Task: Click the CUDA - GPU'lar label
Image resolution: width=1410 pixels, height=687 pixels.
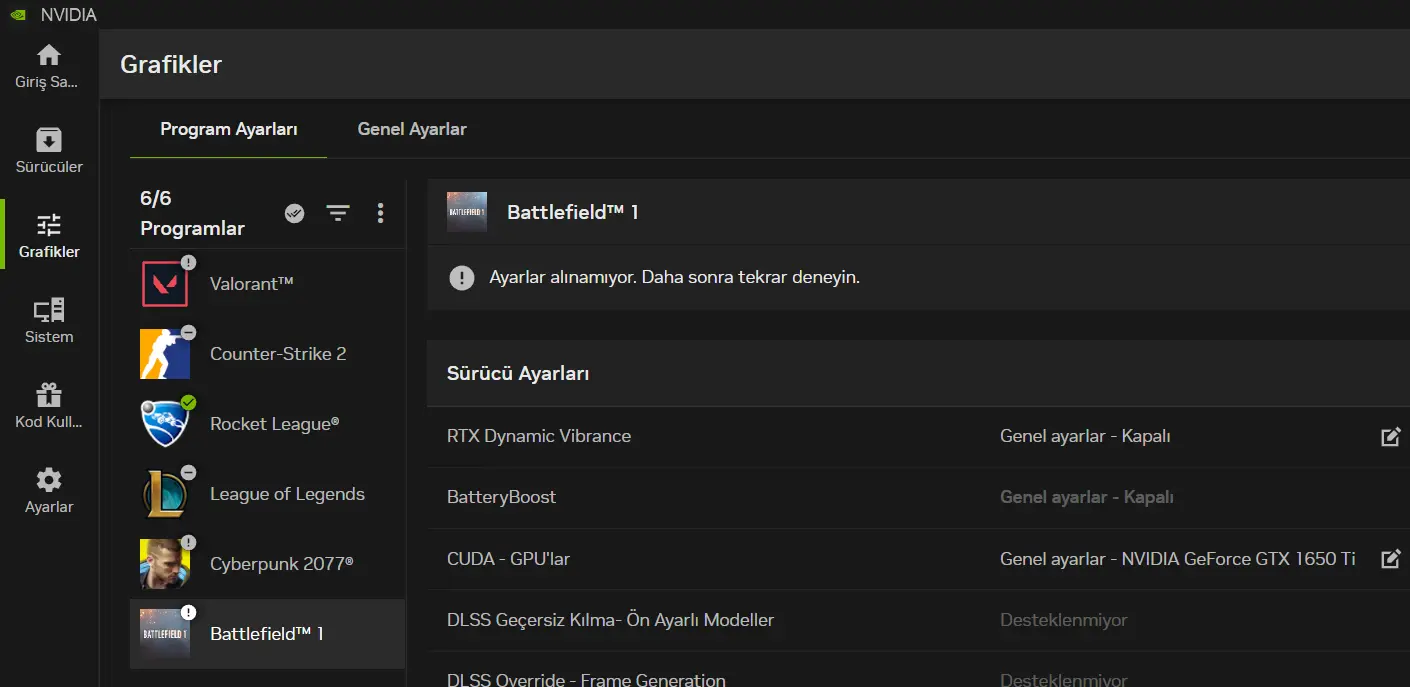Action: pos(508,559)
